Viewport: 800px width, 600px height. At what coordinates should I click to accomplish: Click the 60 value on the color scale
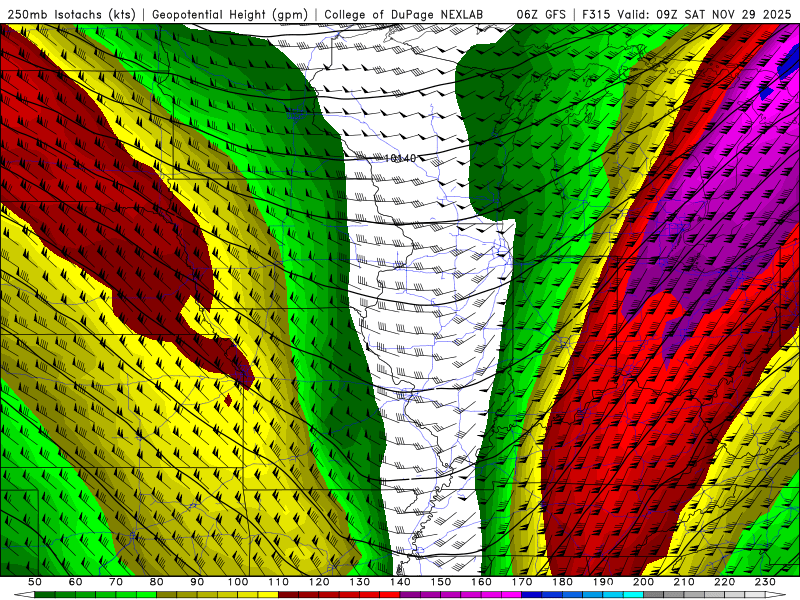click(76, 582)
